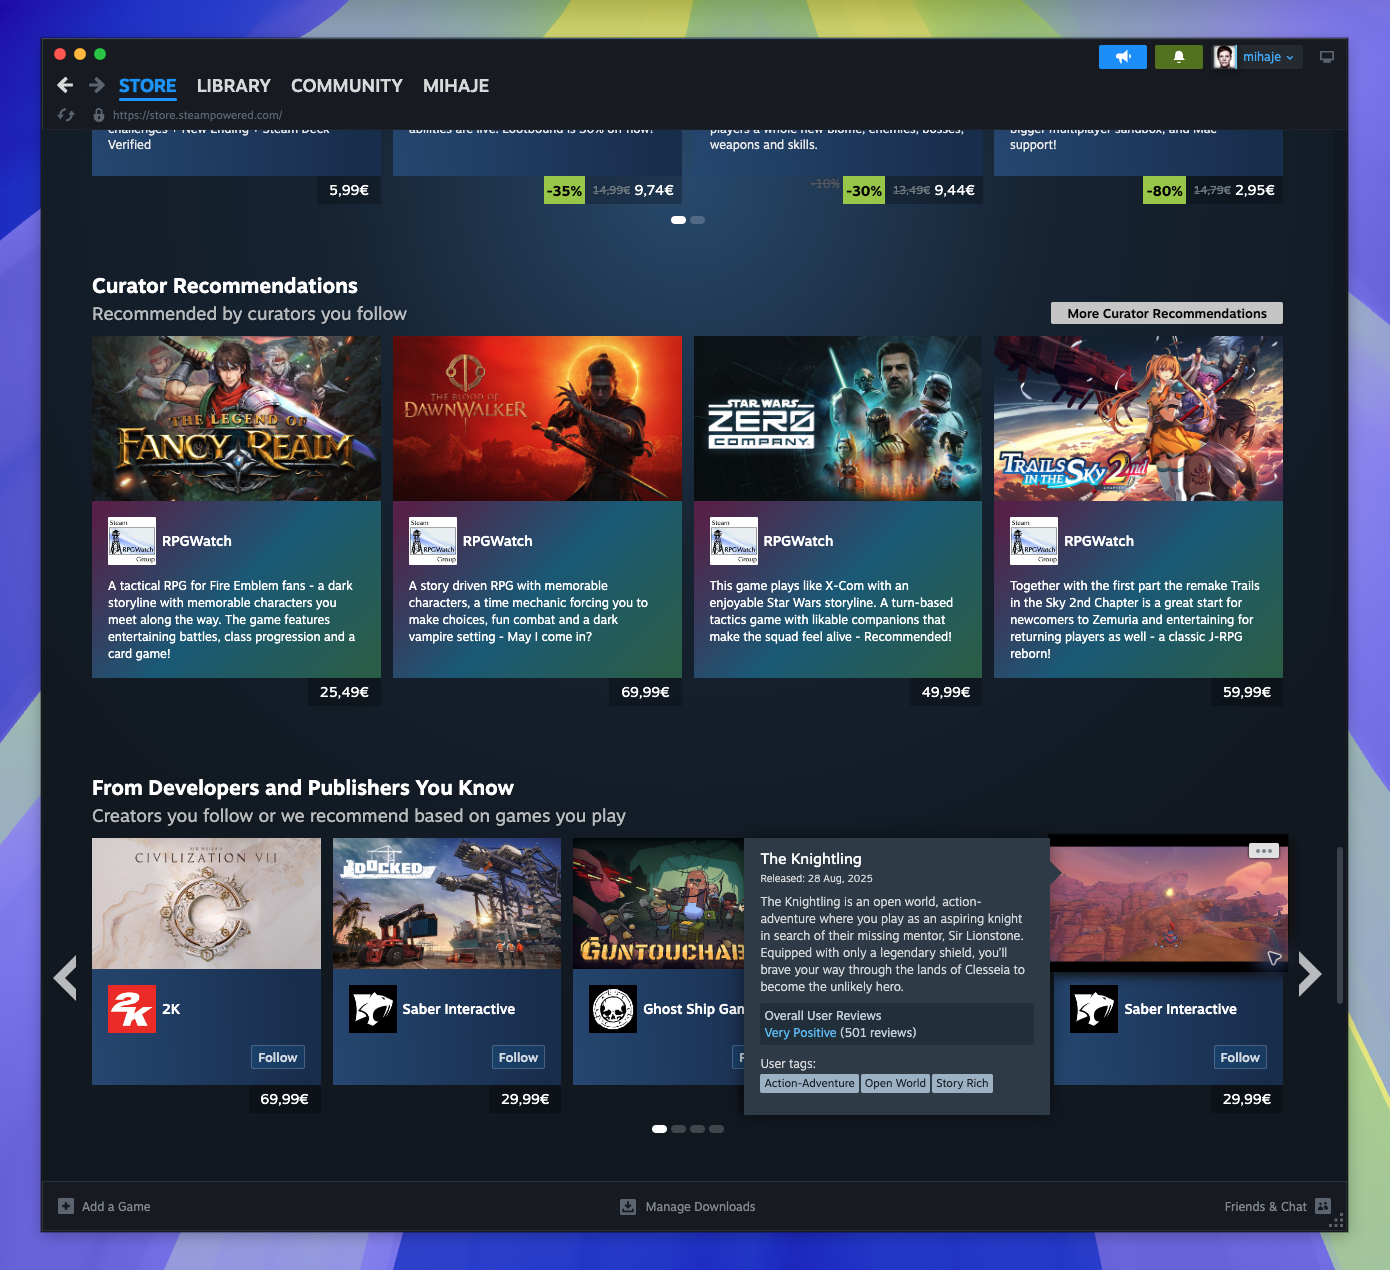Select the second dot of the top carousel
This screenshot has width=1390, height=1270.
point(698,220)
